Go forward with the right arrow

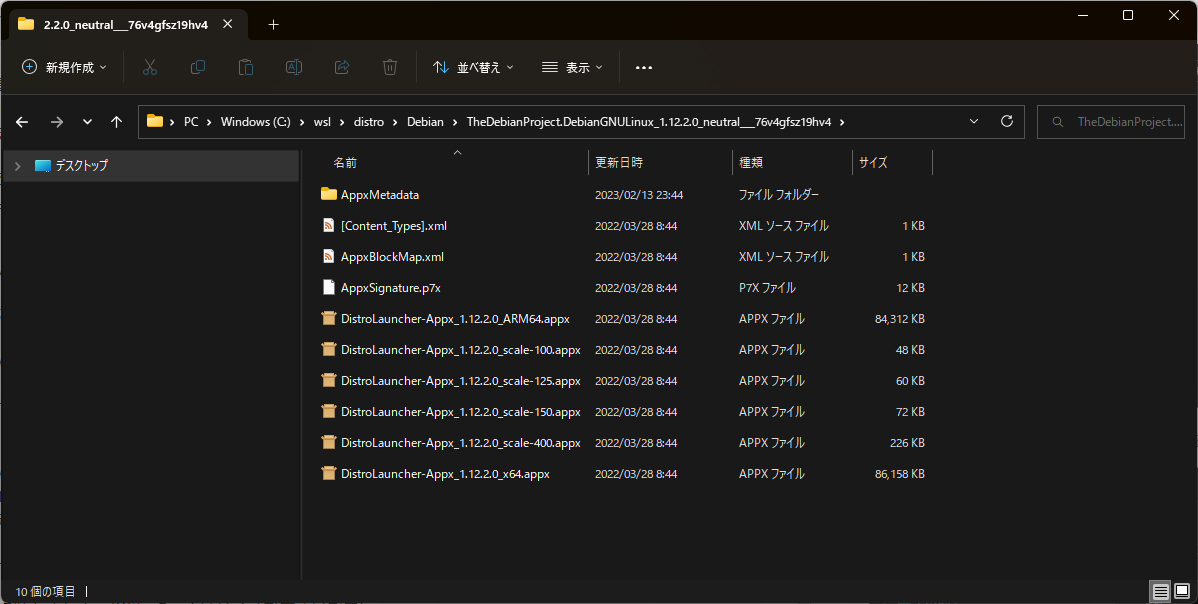click(57, 122)
